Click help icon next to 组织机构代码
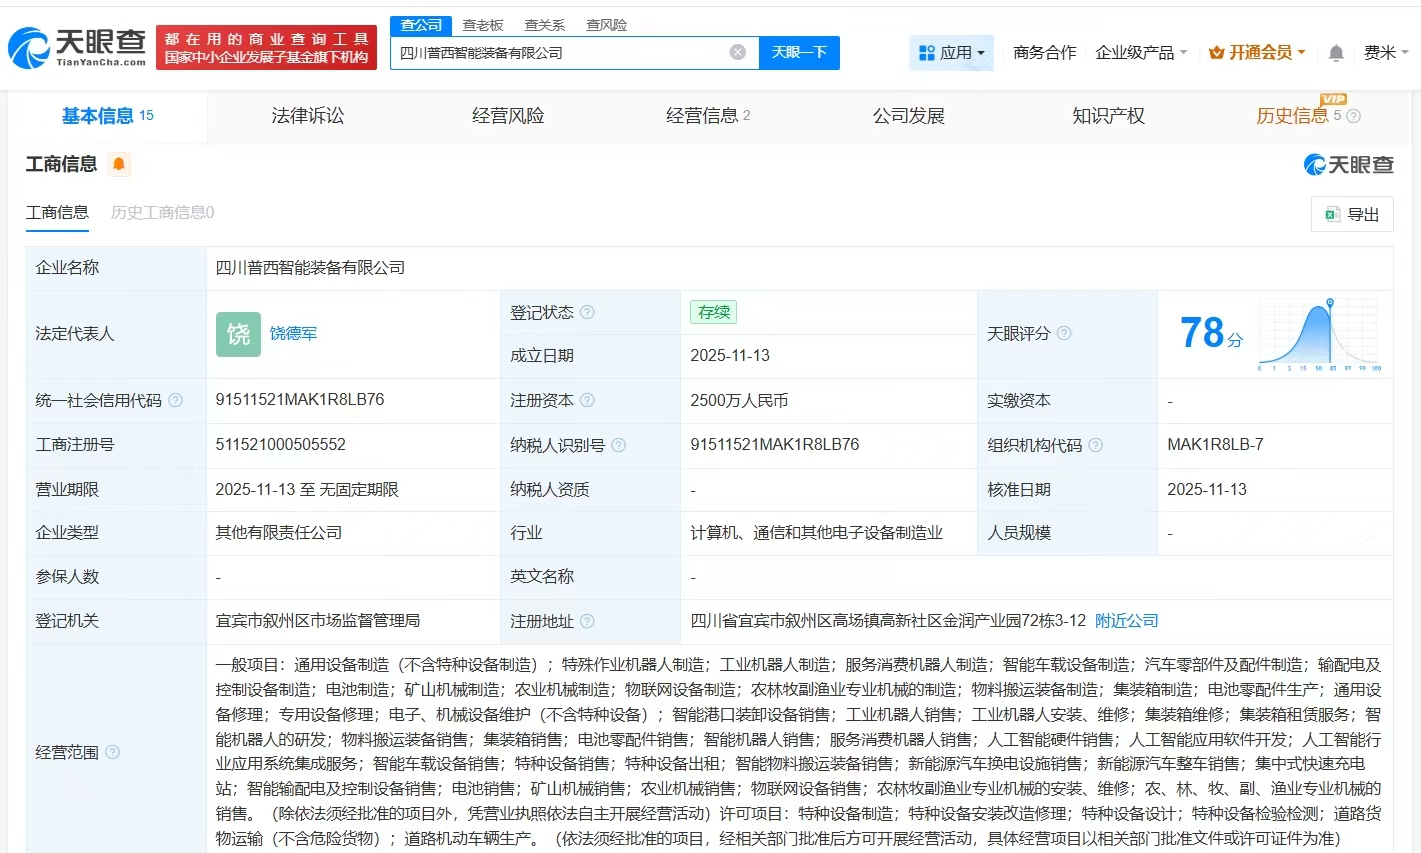The height and width of the screenshot is (853, 1421). click(1095, 445)
